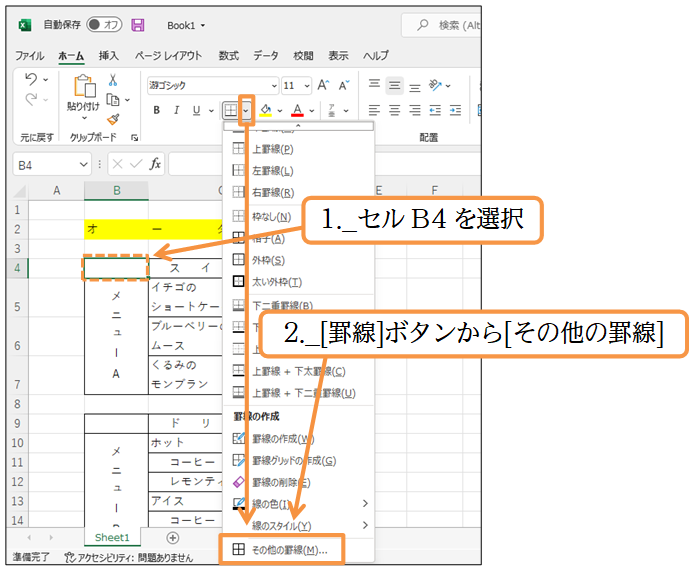Open the ヘルプ tab
The width and height of the screenshot is (689, 569).
click(376, 56)
